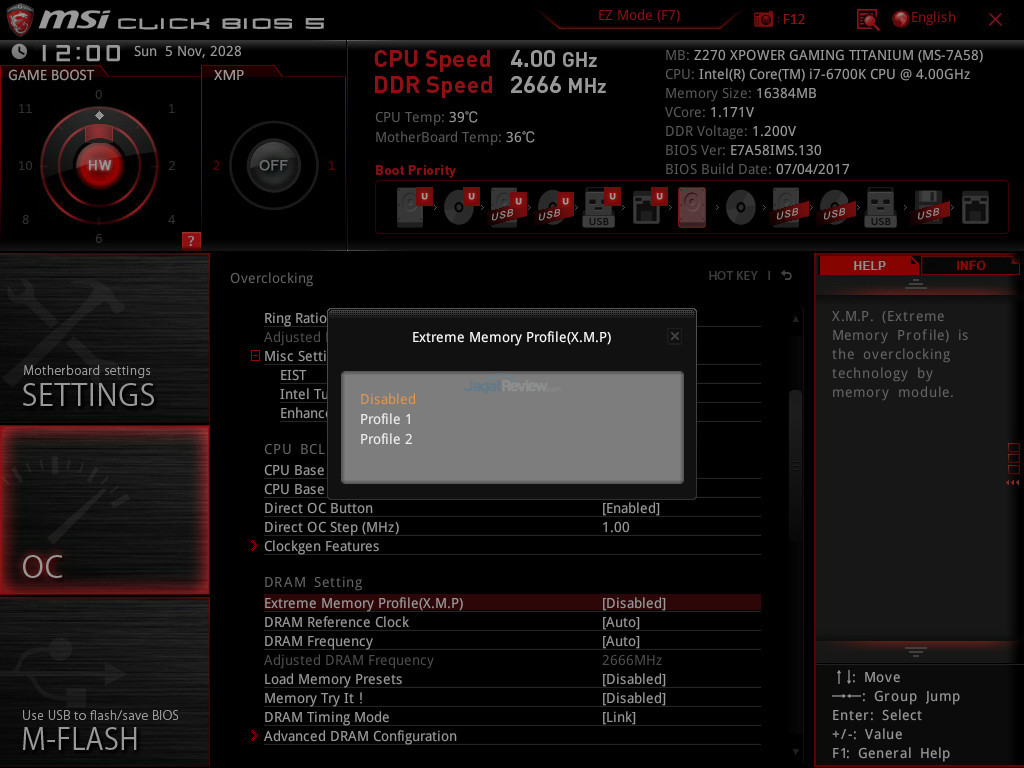Click the F12 screenshot camera icon
Screen dimensions: 1024x768
click(763, 19)
